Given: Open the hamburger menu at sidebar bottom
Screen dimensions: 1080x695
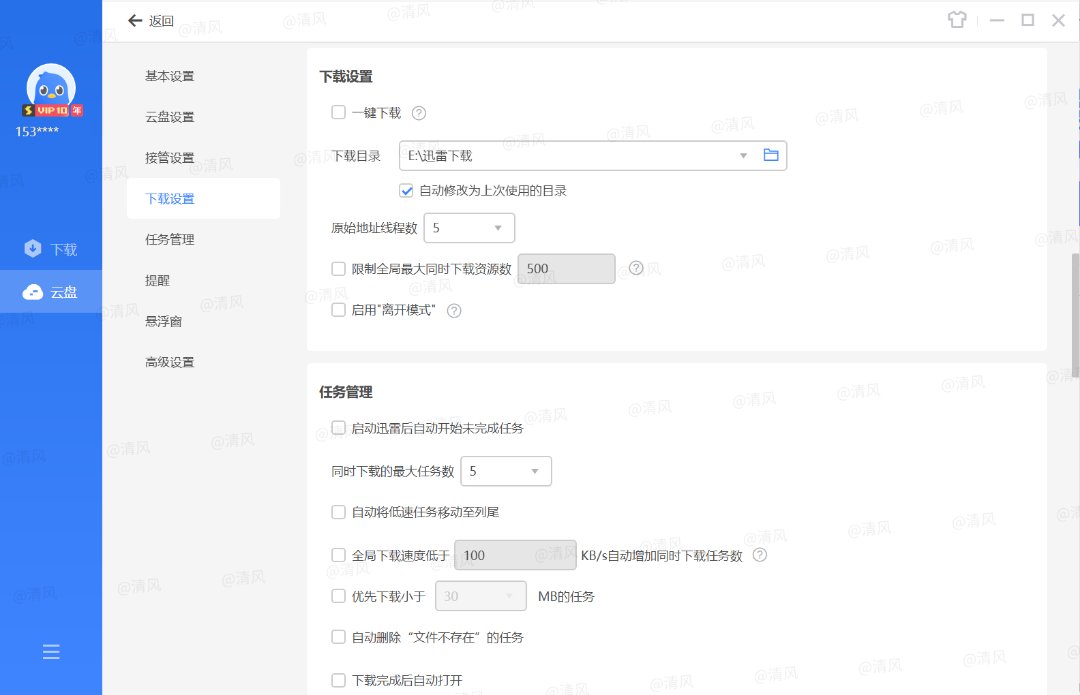Looking at the screenshot, I should [x=51, y=652].
